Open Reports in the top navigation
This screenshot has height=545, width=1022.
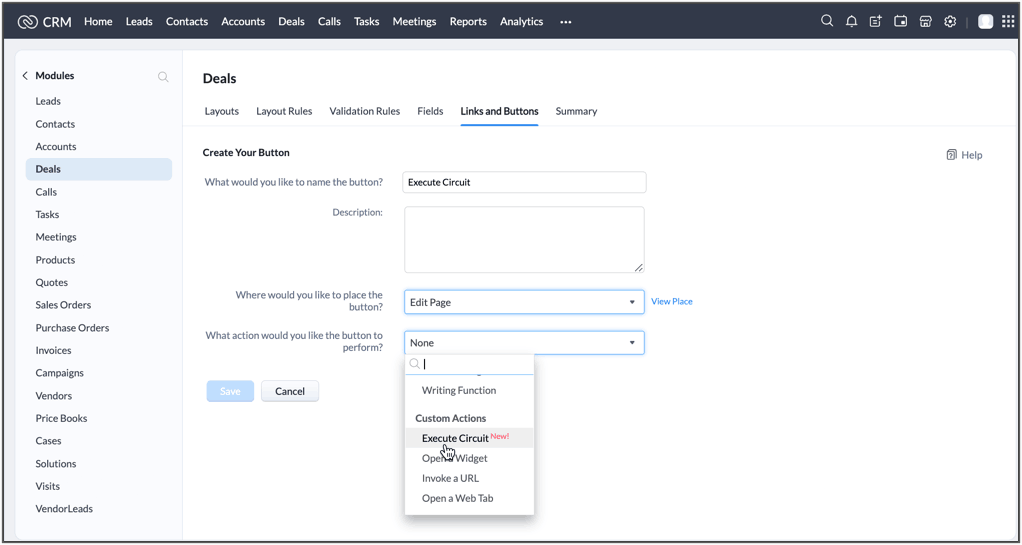click(468, 22)
